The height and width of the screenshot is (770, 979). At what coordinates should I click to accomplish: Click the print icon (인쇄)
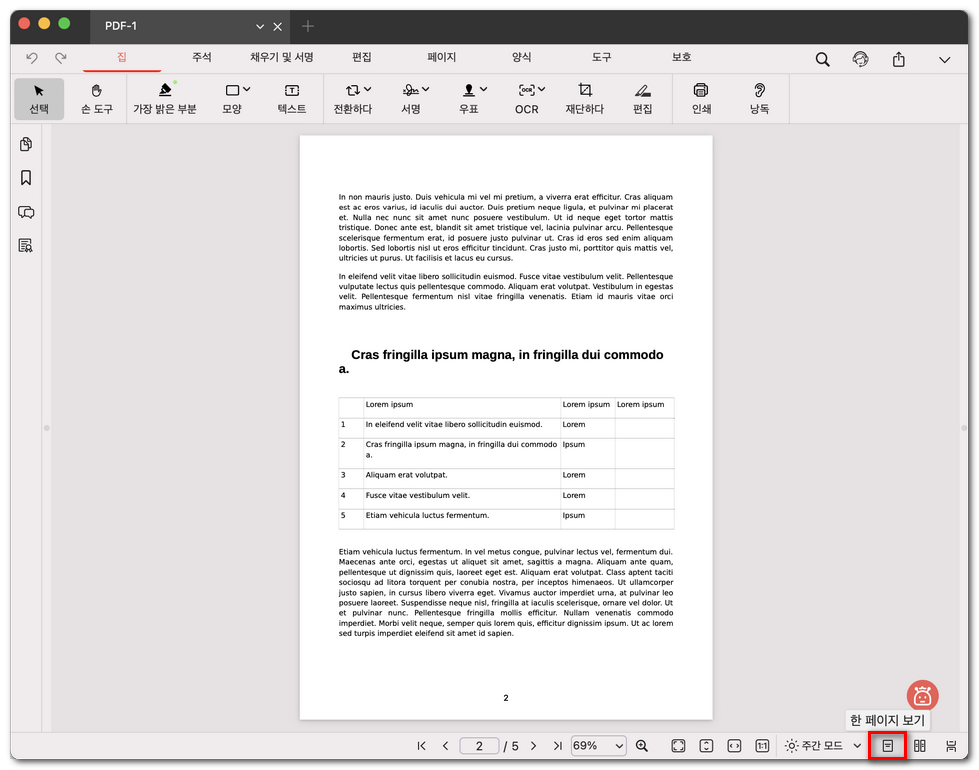701,99
